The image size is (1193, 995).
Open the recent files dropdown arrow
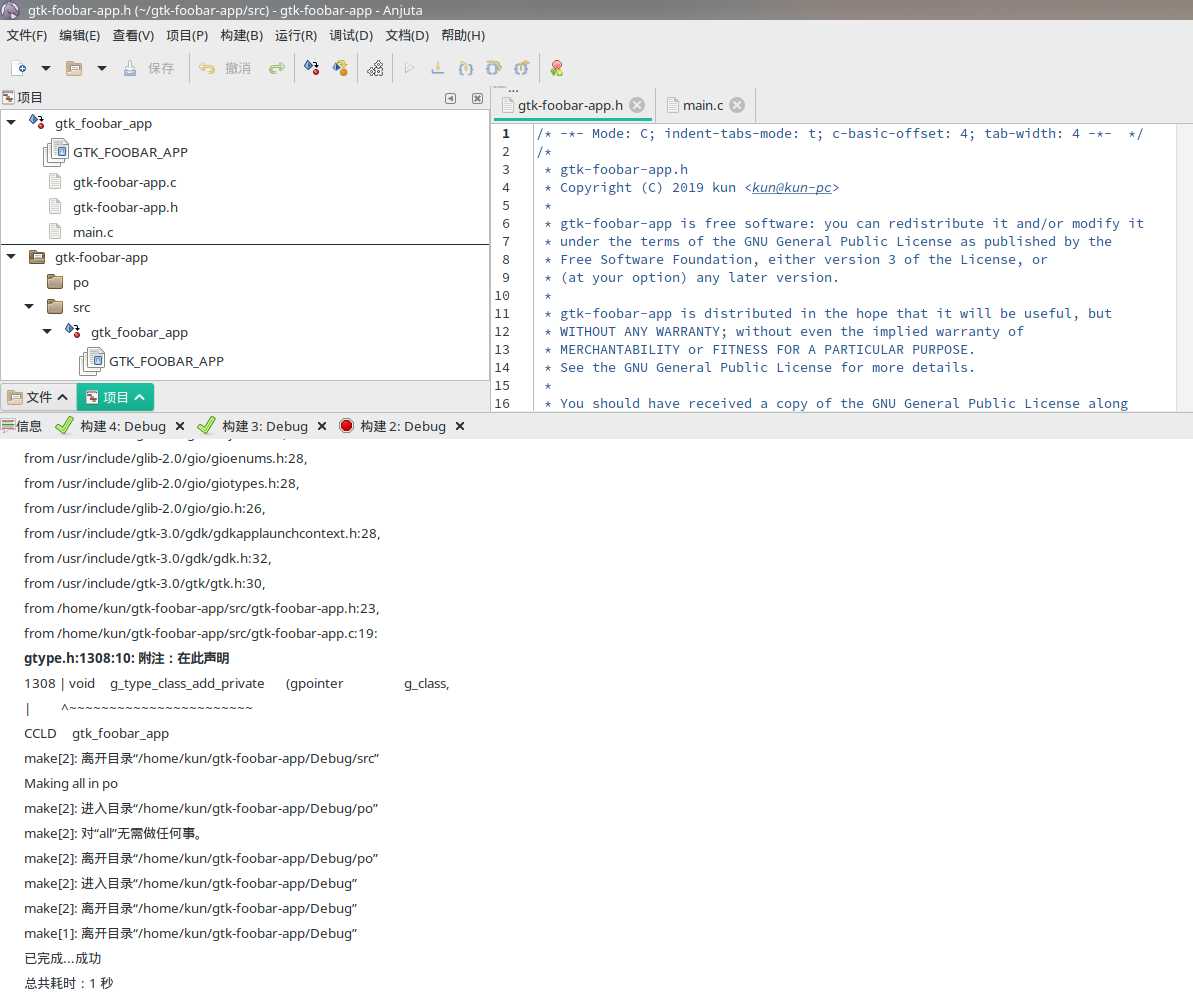pos(101,68)
